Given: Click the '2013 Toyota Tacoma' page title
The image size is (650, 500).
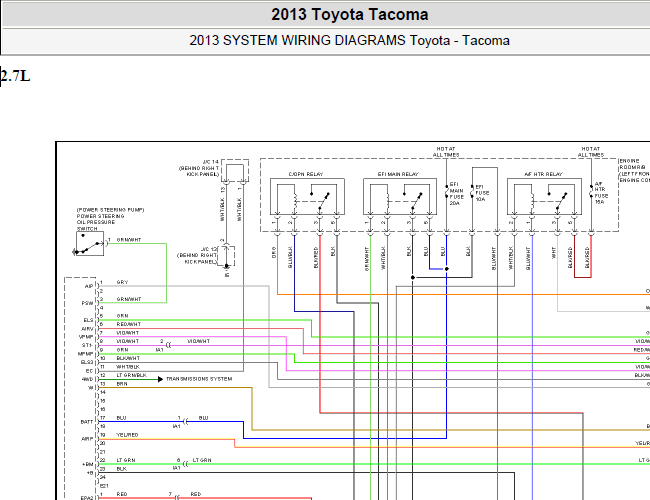Looking at the screenshot, I should (349, 15).
